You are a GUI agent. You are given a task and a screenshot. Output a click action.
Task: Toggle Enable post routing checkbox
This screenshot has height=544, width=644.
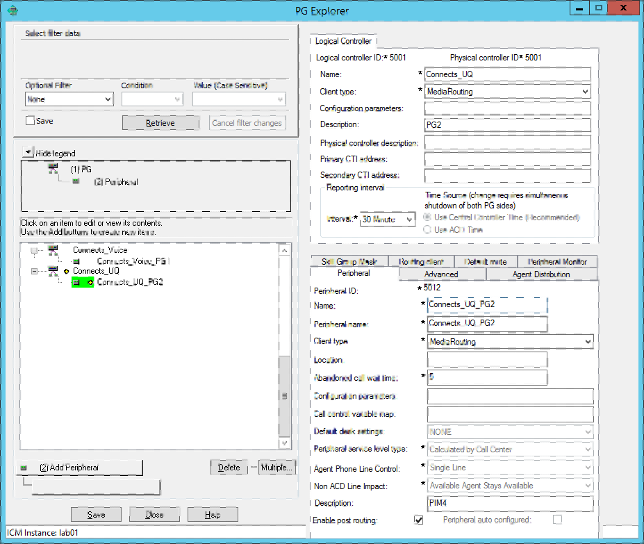(419, 520)
